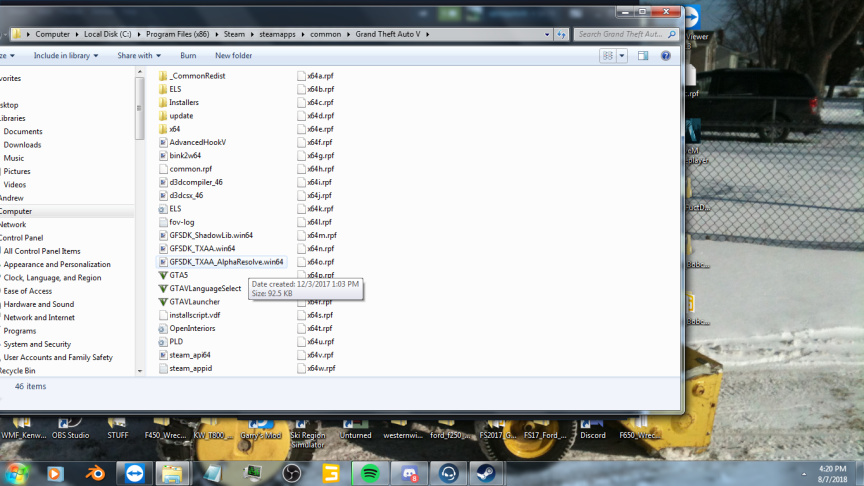Image resolution: width=864 pixels, height=486 pixels.
Task: Click the refresh button beside address bar
Action: click(x=561, y=34)
